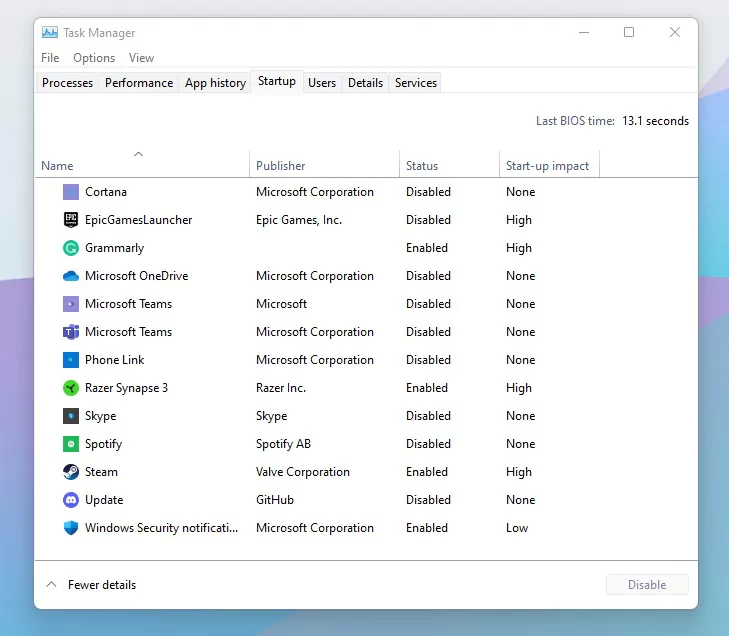Open the File menu
The image size is (729, 636).
(x=50, y=58)
